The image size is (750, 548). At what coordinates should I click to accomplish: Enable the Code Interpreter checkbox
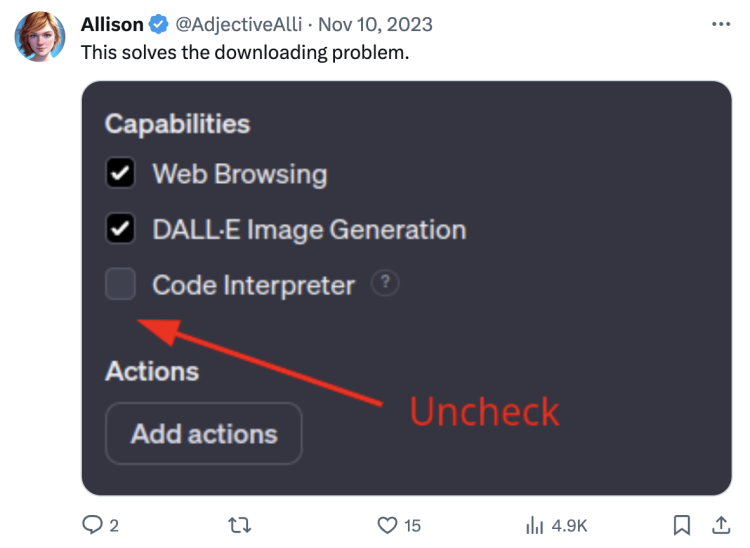click(x=121, y=285)
